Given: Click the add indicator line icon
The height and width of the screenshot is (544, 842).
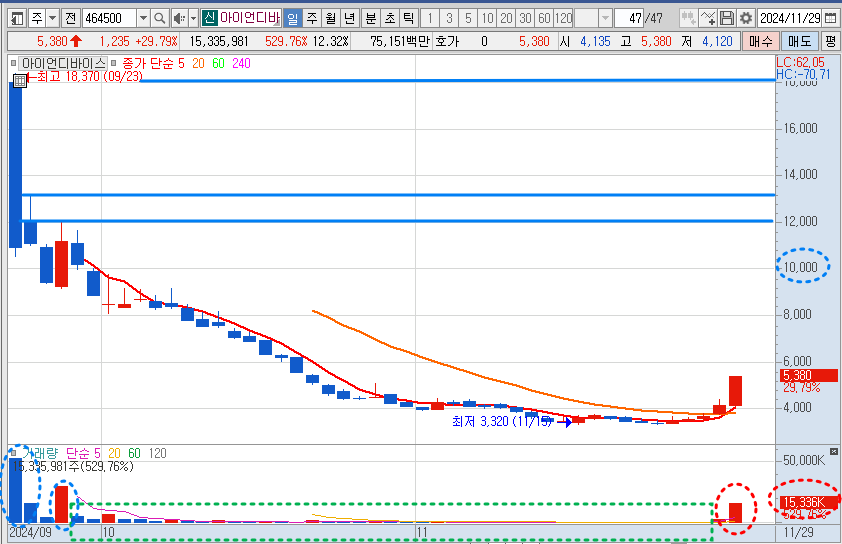Looking at the screenshot, I should point(708,19).
